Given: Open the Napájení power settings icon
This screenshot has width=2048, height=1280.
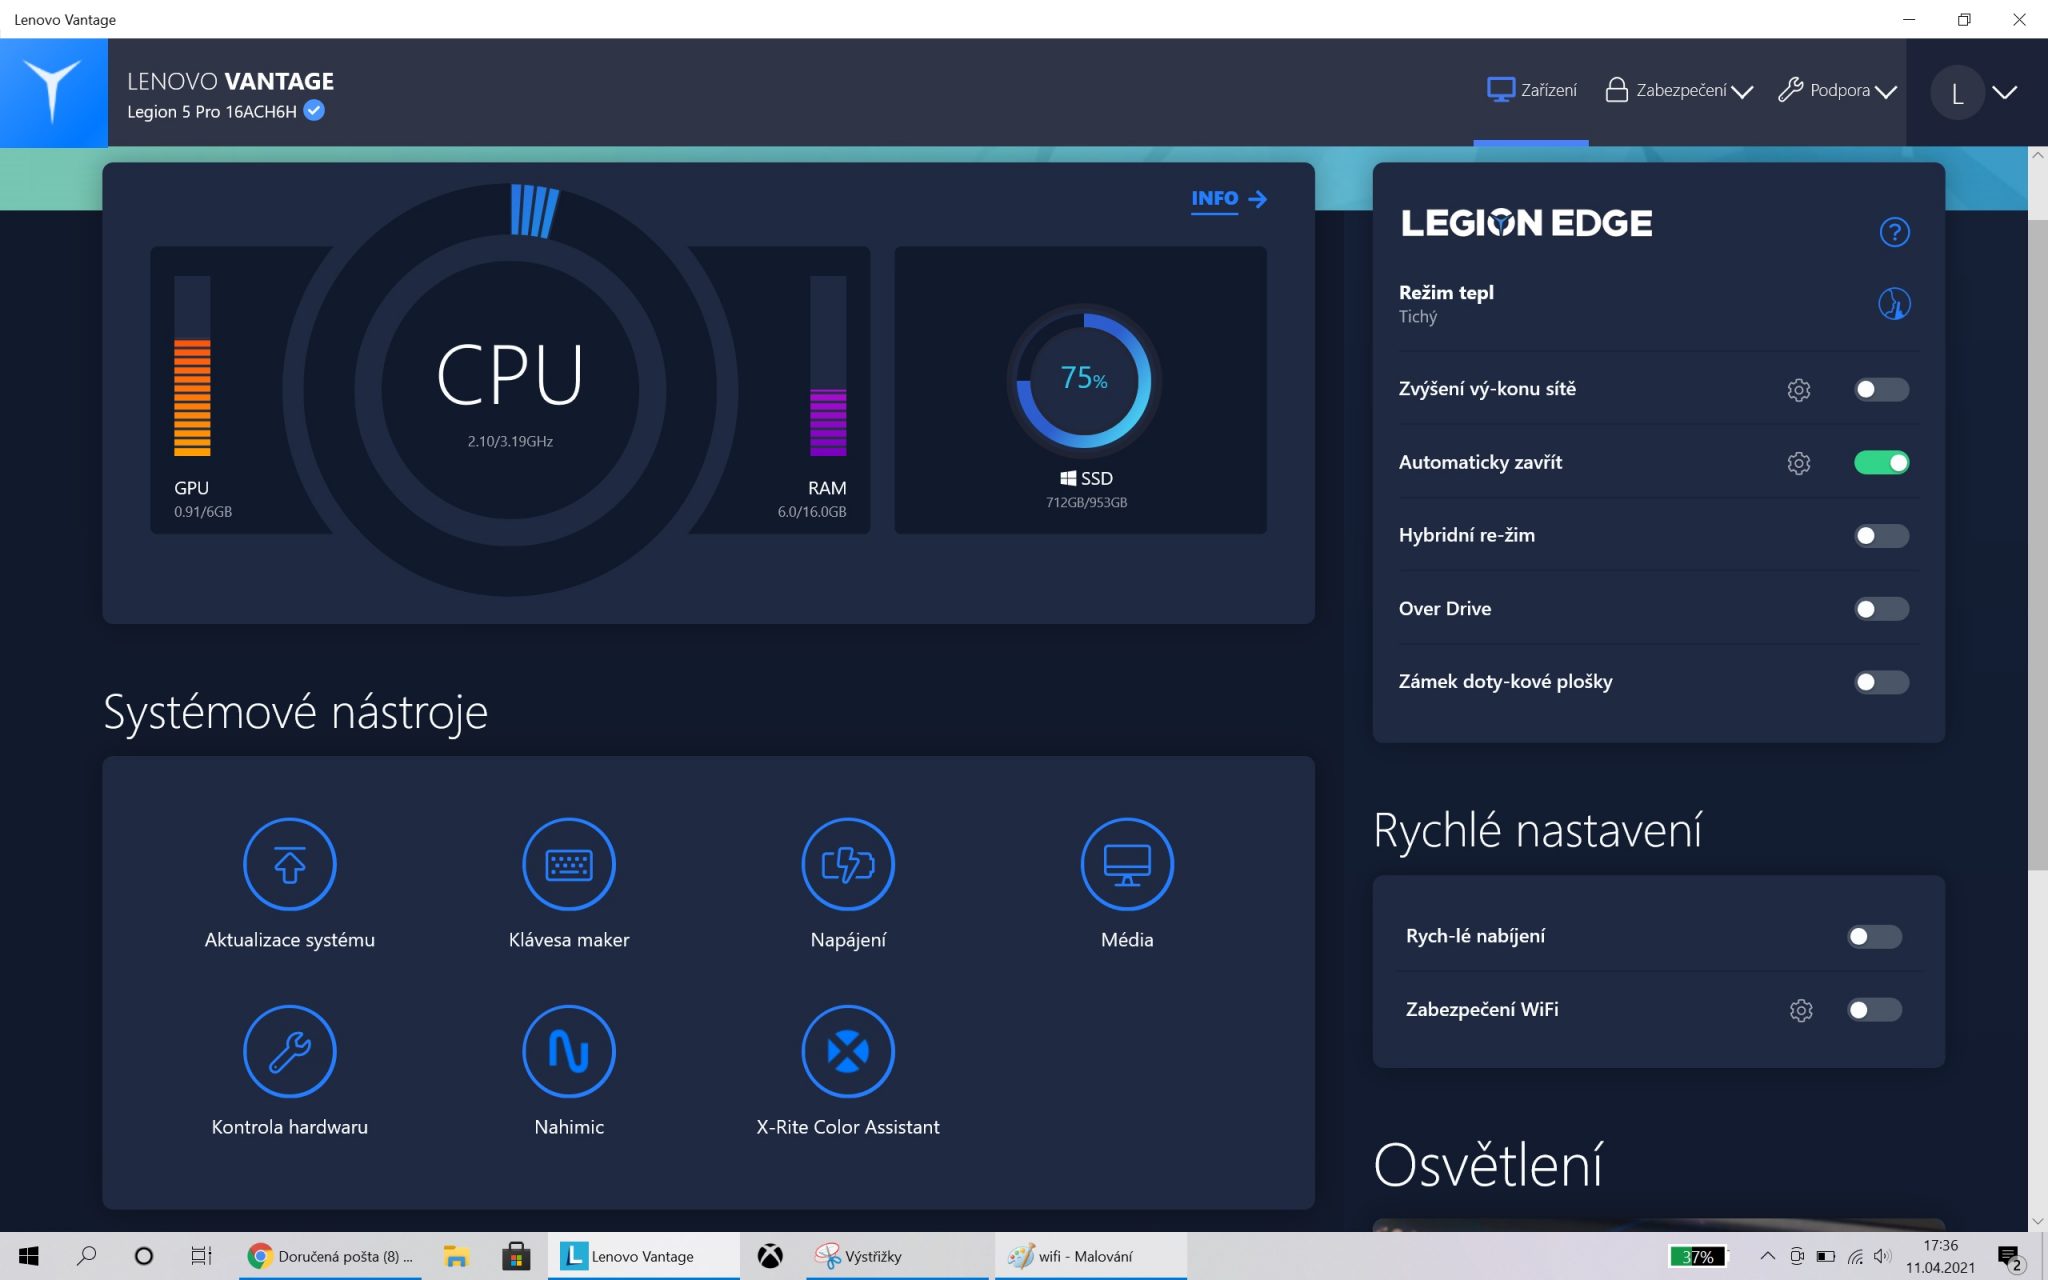Looking at the screenshot, I should coord(847,864).
